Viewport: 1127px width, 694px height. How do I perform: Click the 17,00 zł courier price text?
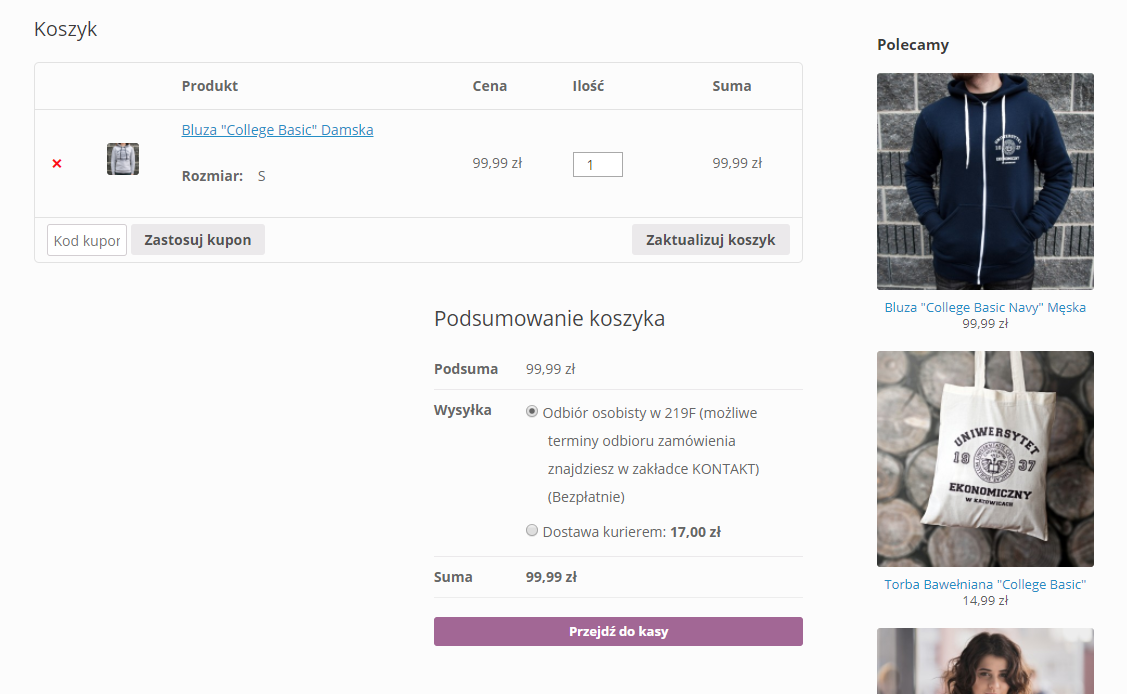[695, 532]
